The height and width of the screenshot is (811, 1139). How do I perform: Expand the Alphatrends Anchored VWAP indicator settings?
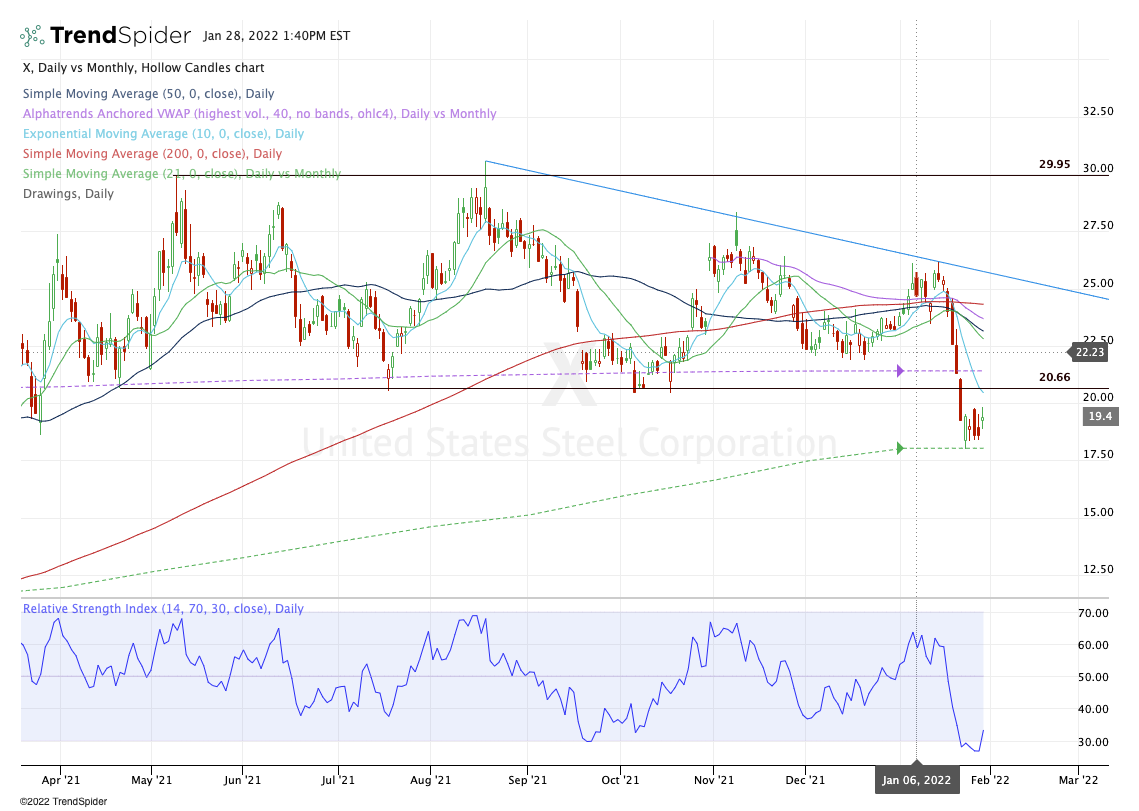point(259,113)
